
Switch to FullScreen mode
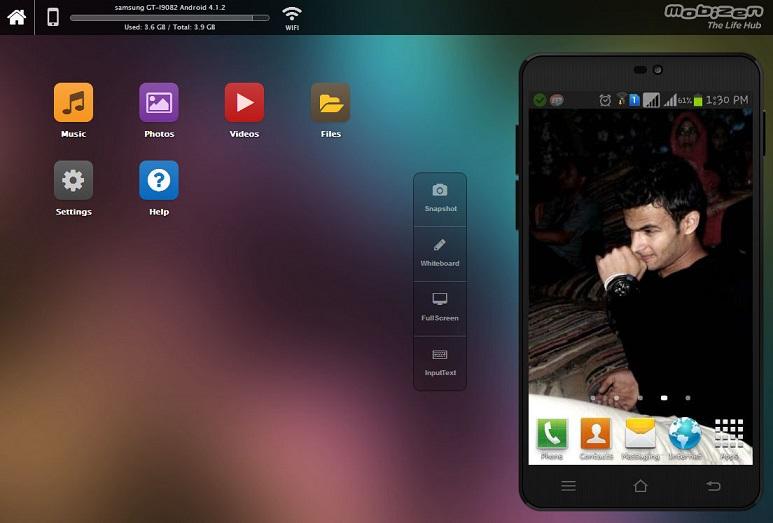tap(440, 306)
